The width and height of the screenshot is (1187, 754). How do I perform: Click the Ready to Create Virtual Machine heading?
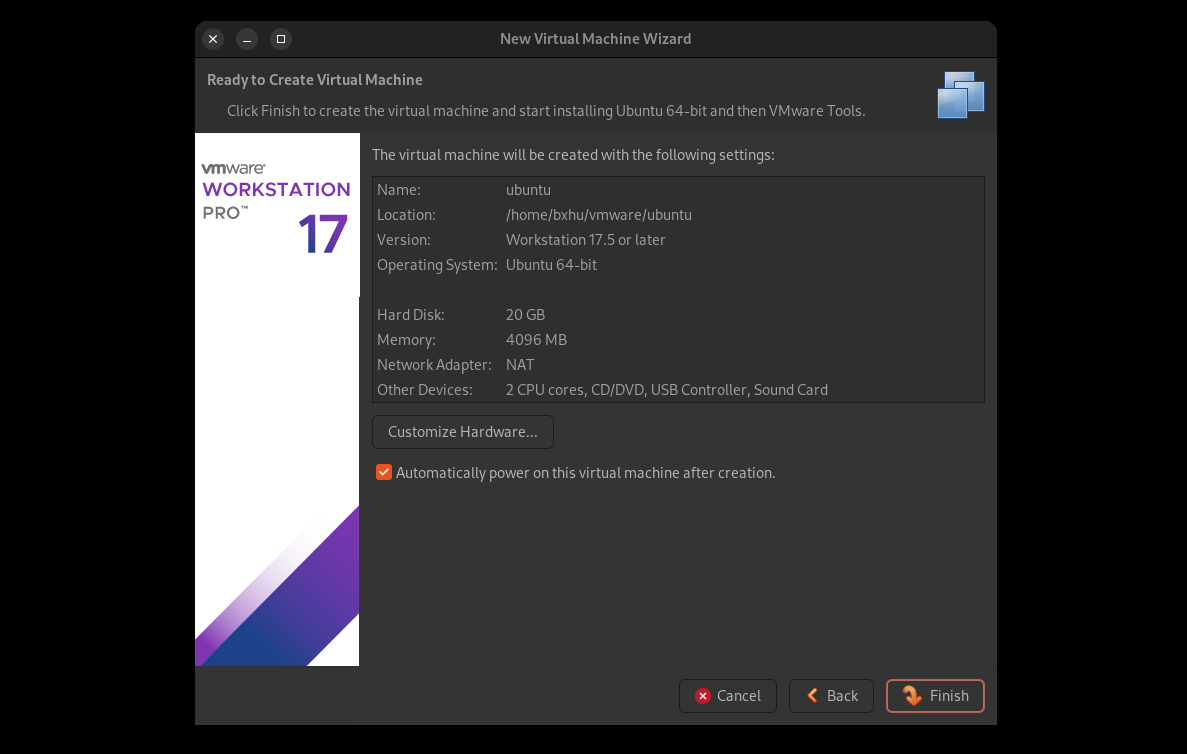click(x=314, y=80)
